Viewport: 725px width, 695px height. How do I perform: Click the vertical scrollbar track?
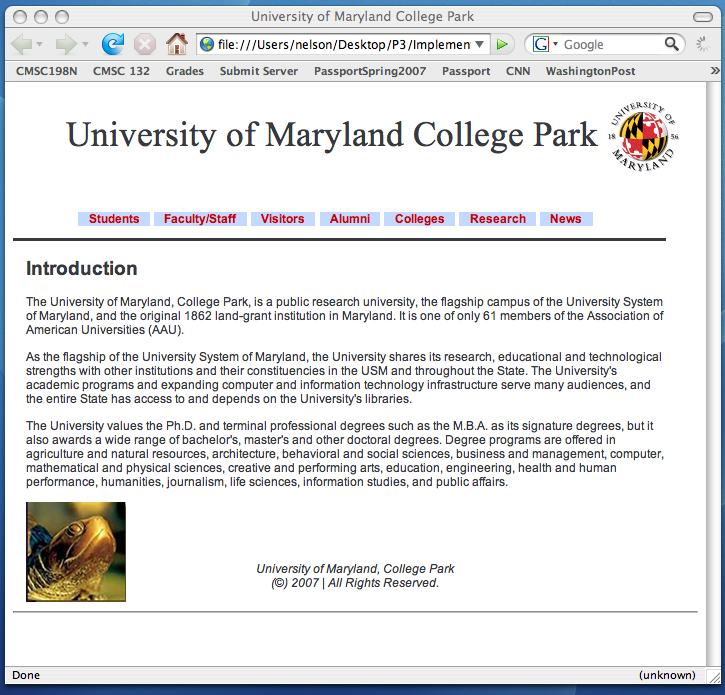tap(713, 374)
